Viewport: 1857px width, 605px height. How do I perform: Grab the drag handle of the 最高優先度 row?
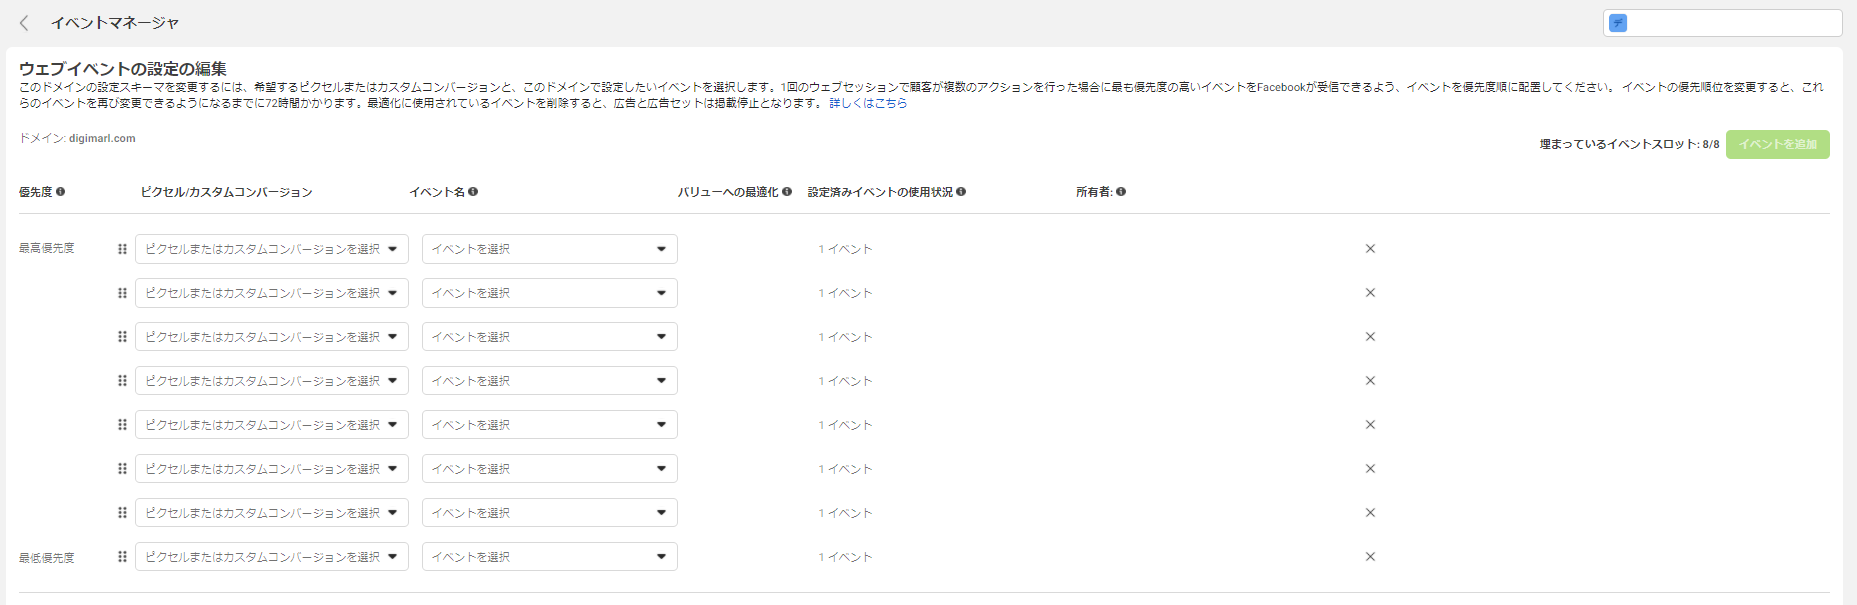[122, 249]
